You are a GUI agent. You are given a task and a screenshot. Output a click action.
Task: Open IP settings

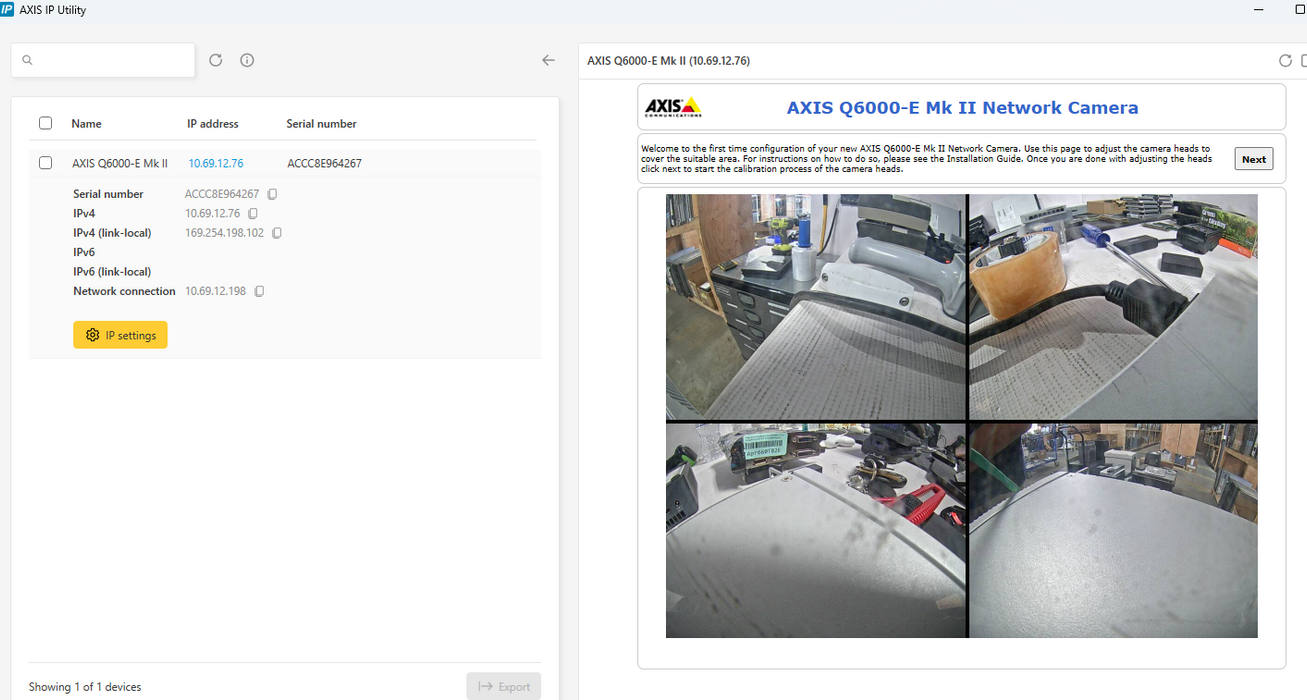click(120, 335)
